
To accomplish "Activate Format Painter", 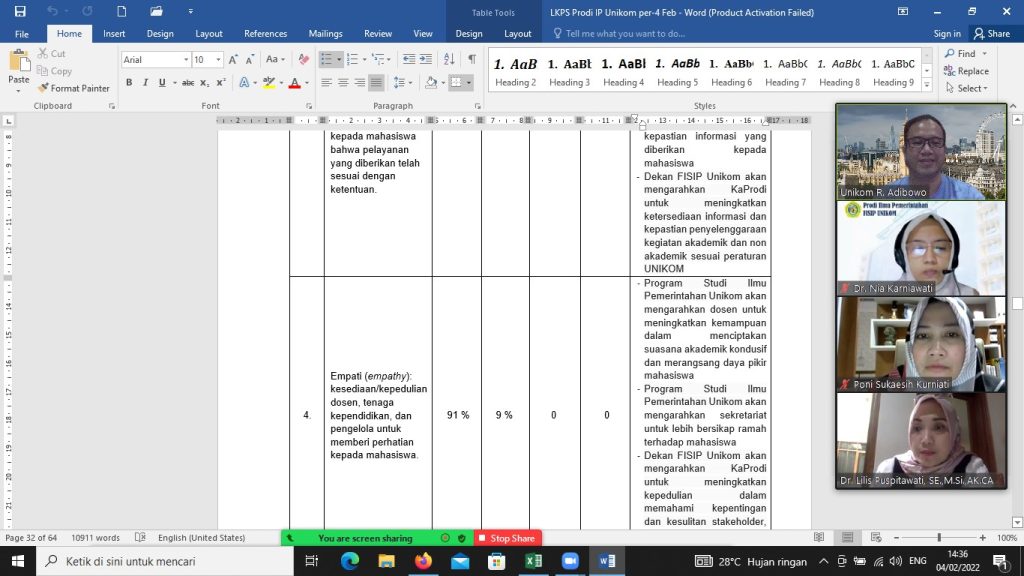I will [74, 88].
